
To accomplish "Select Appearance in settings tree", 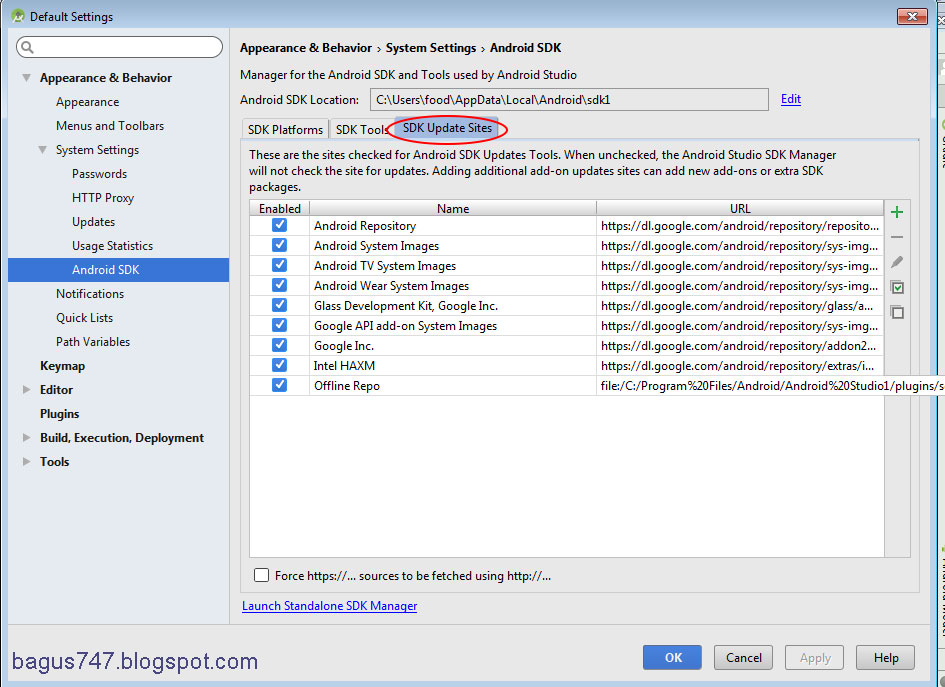I will tap(87, 102).
